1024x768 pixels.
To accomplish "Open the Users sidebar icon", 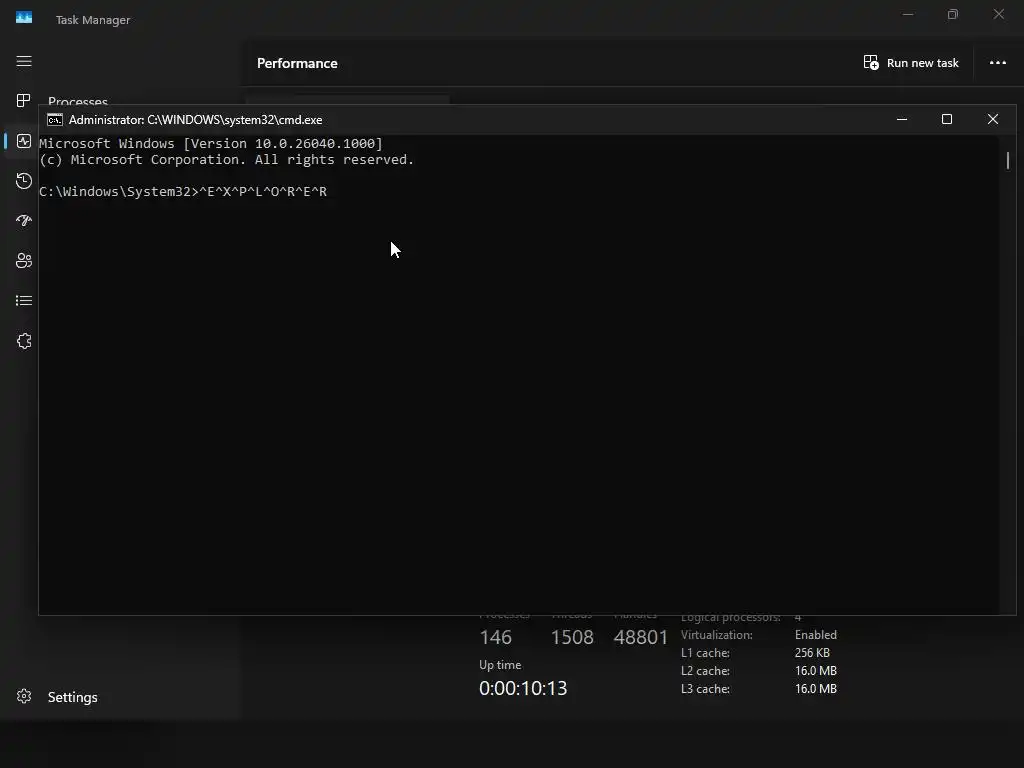I will click(24, 261).
